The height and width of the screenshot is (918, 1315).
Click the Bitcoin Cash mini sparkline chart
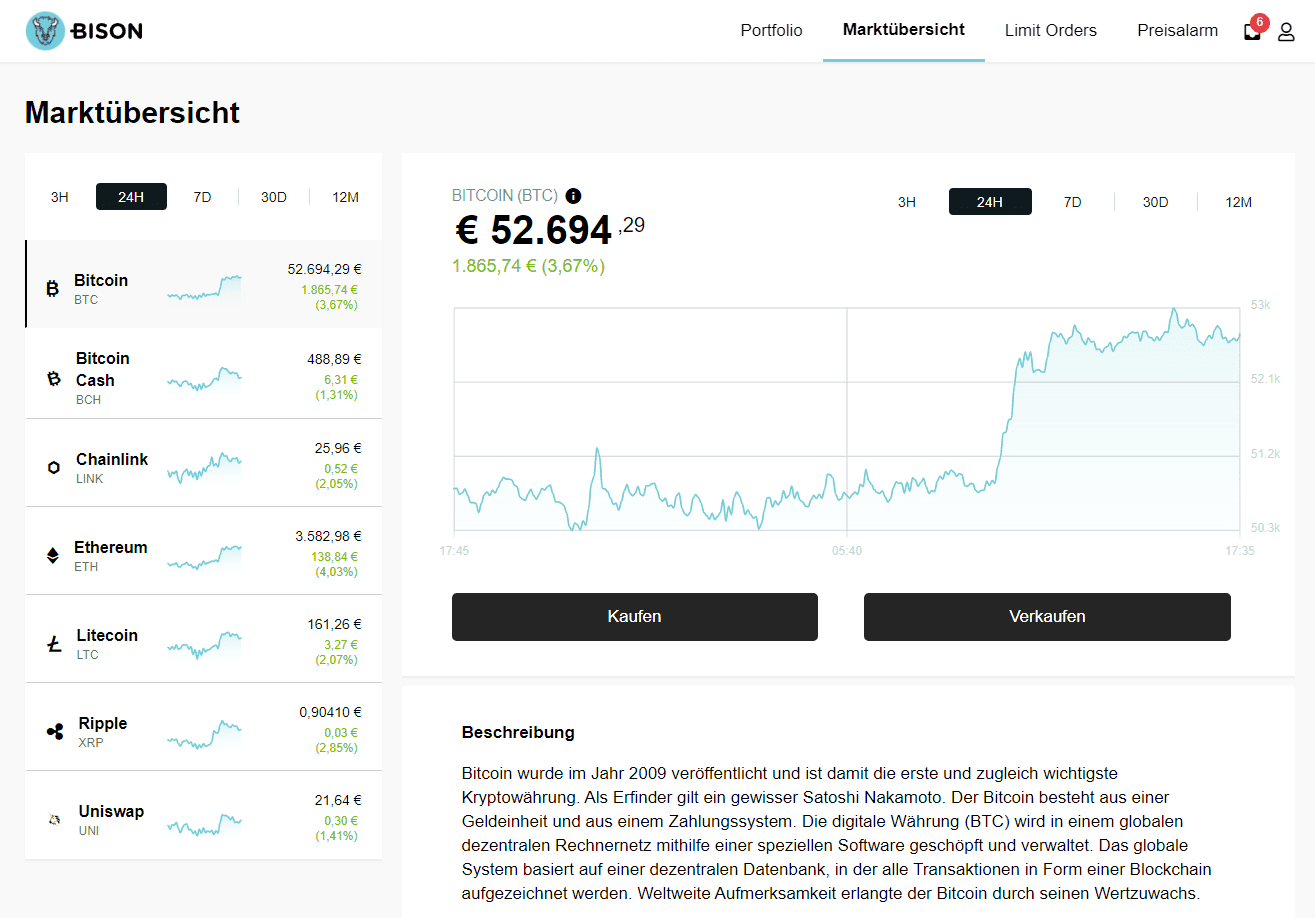(205, 379)
